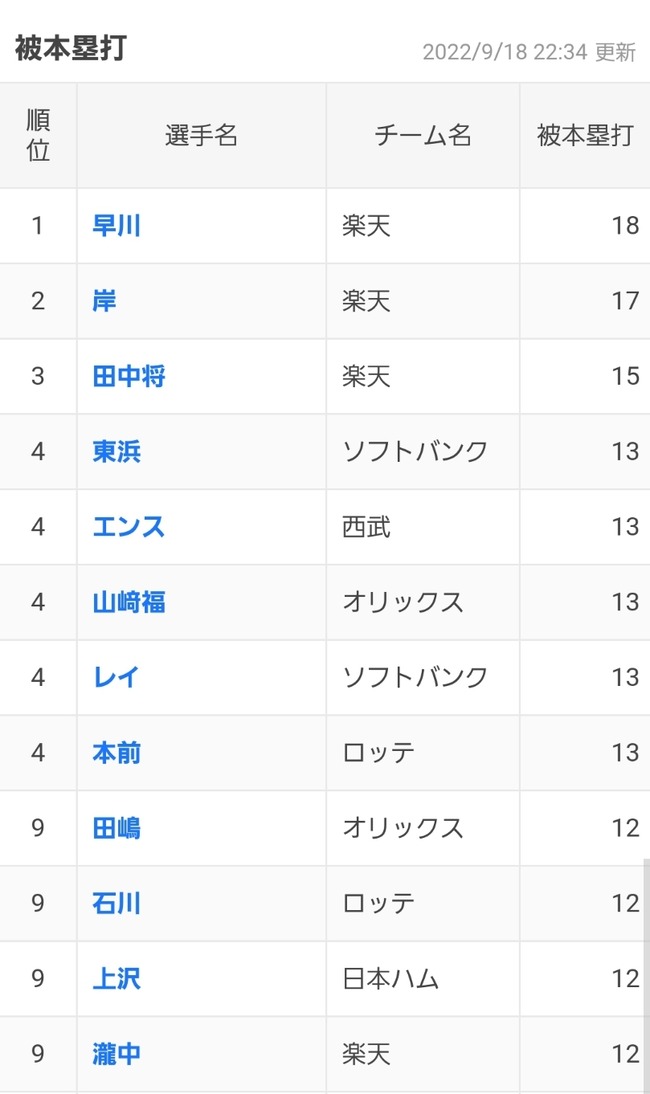The width and height of the screenshot is (650, 1094).
Task: Open player link 田嶋
Action: pos(116,828)
